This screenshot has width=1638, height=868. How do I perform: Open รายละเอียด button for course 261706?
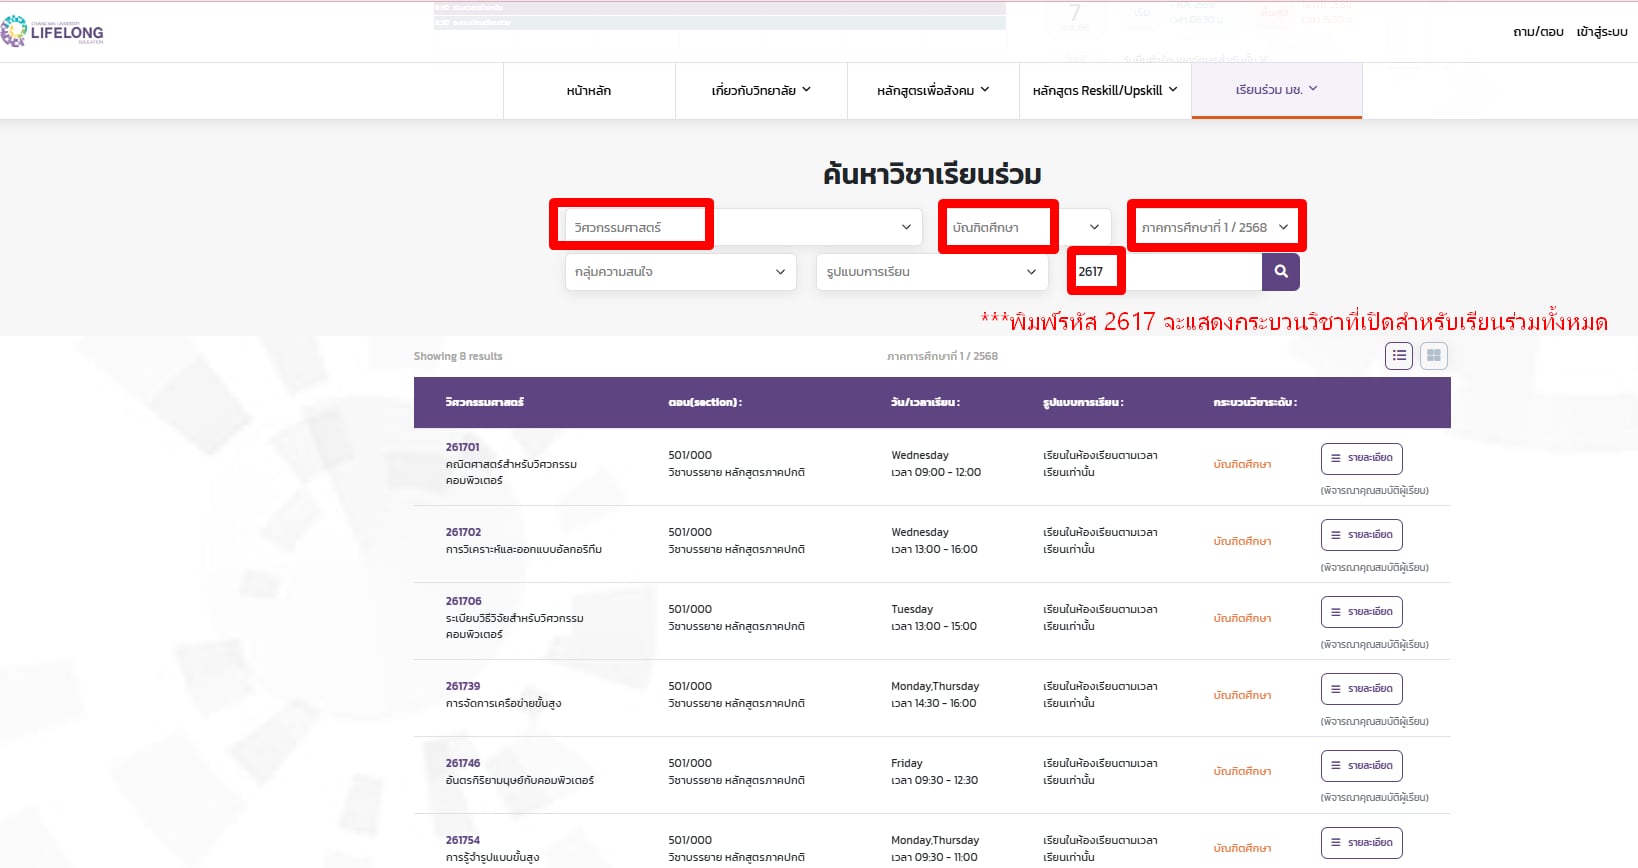[x=1362, y=612]
